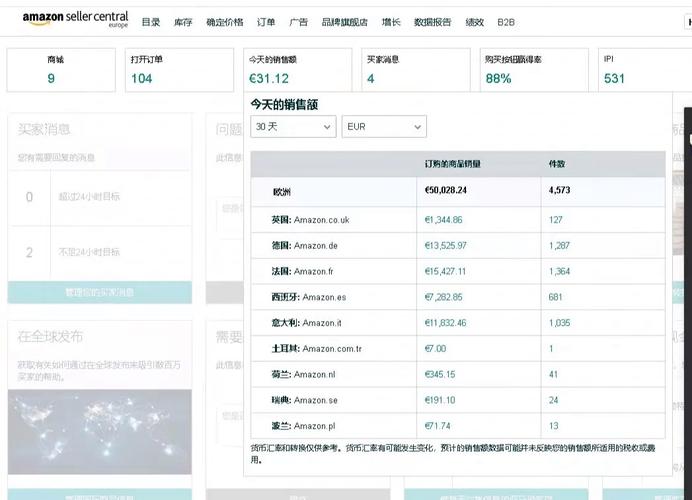Click the 德国: Amazon.de row
The height and width of the screenshot is (500, 692).
pos(458,245)
